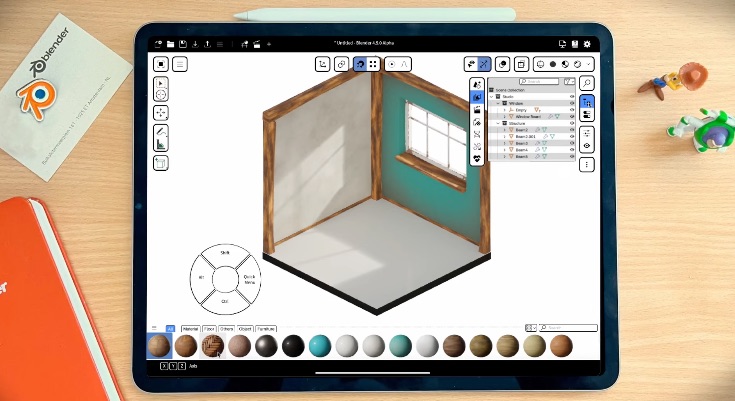This screenshot has width=735, height=401.
Task: Open the view layer properties tab icon
Action: pyautogui.click(x=477, y=122)
